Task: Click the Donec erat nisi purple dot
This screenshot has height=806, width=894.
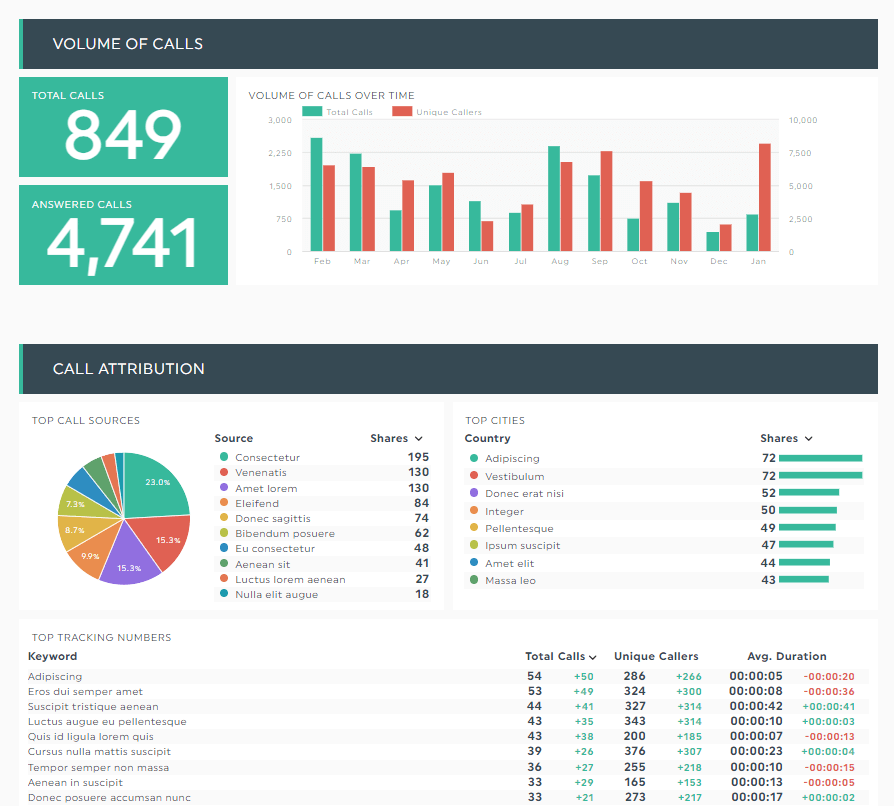Action: tap(473, 492)
